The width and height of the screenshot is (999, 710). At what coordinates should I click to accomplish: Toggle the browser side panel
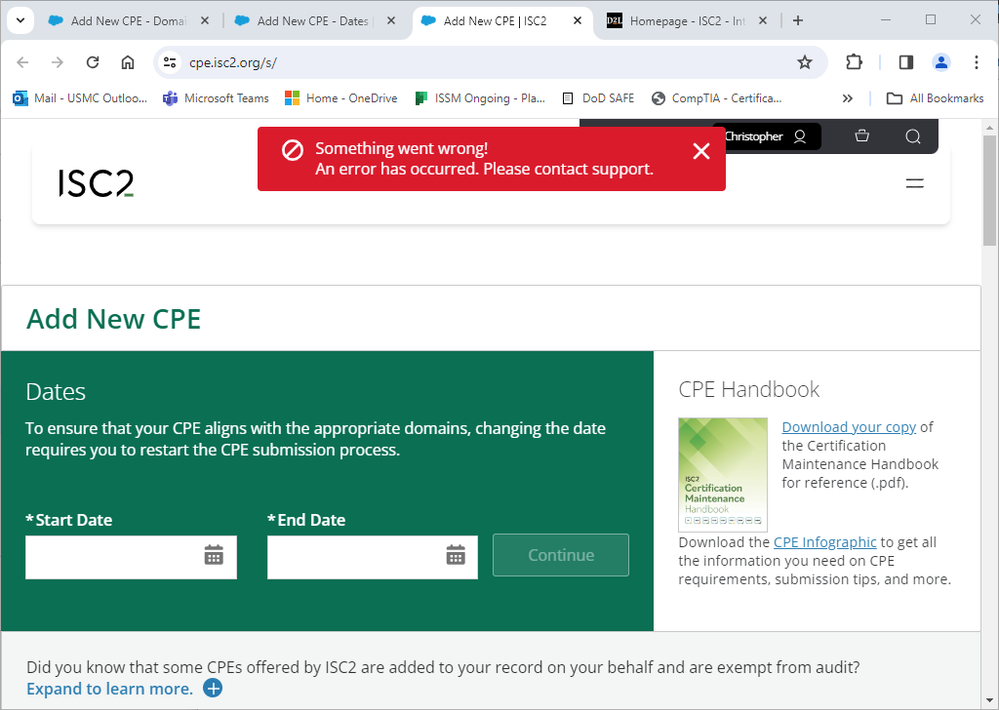pyautogui.click(x=906, y=62)
